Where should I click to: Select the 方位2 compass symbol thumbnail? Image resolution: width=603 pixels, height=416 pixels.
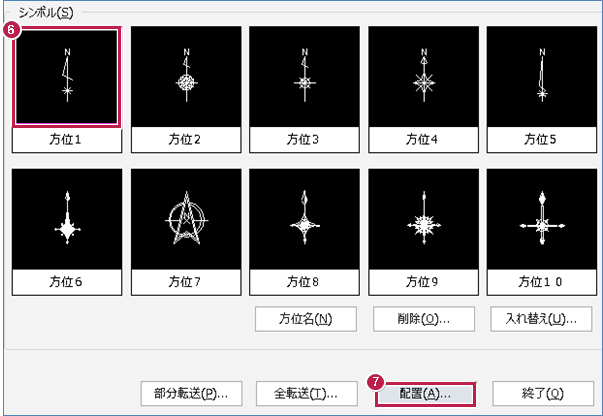[186, 77]
